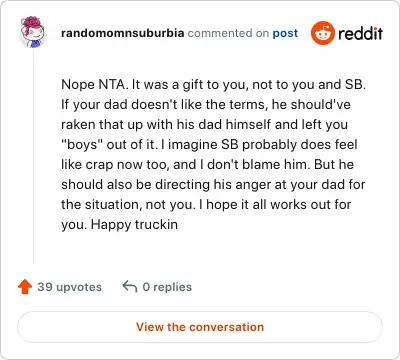Click 'the situation, not you' line
This screenshot has height=360, width=400.
pos(206,204)
